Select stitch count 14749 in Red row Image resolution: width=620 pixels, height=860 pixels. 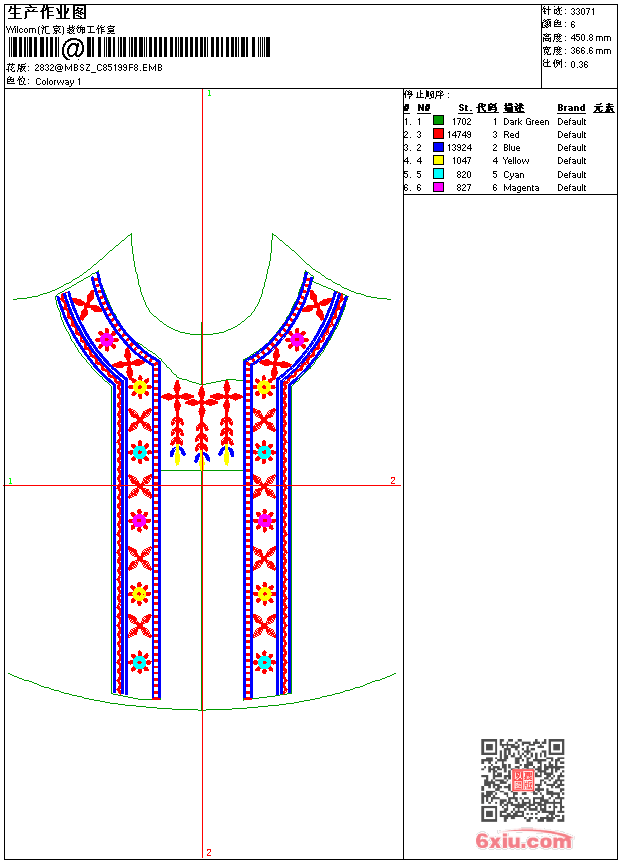[x=459, y=135]
